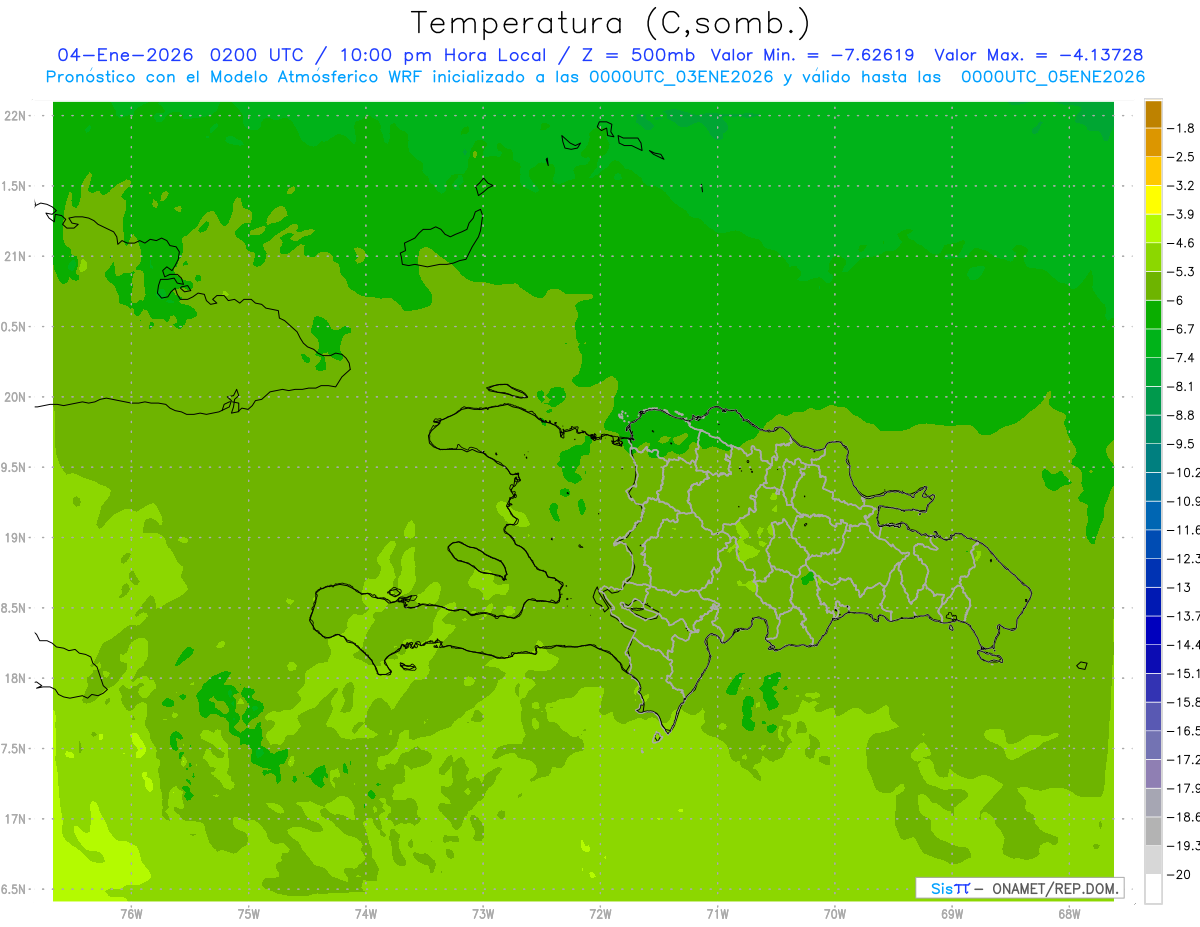
Task: Click the "-7.4" colorbar value
Action: (x=1181, y=358)
